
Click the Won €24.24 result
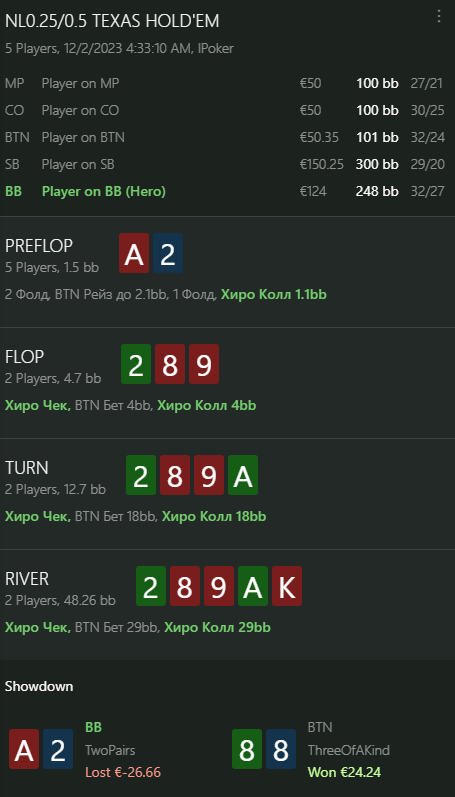click(x=344, y=773)
